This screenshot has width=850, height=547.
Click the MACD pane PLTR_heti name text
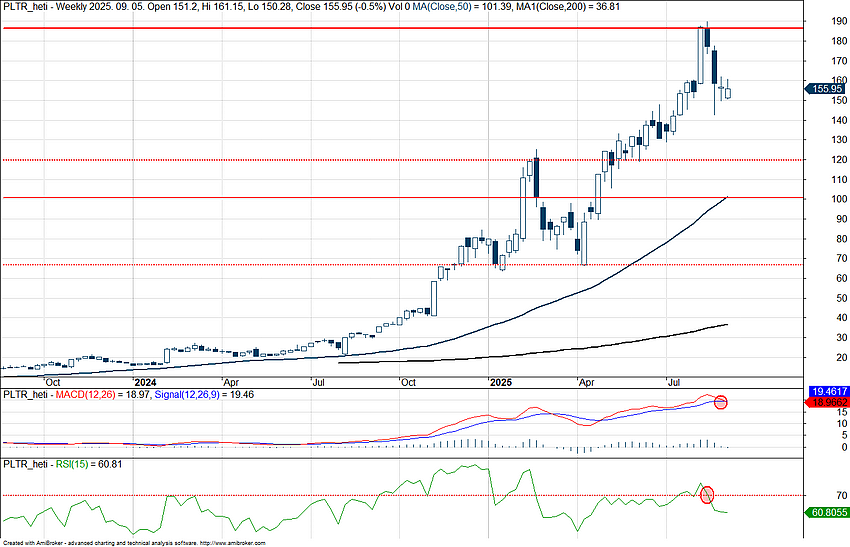click(25, 395)
